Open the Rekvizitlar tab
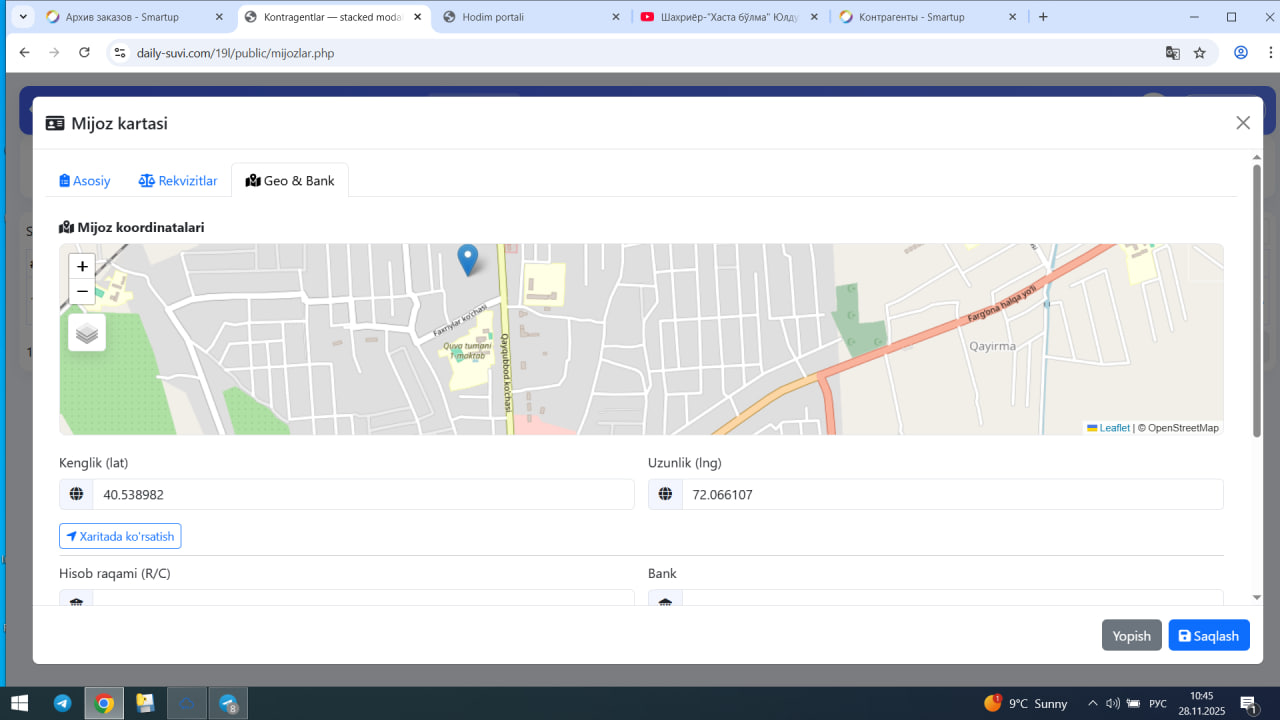Image resolution: width=1280 pixels, height=720 pixels. 178,181
